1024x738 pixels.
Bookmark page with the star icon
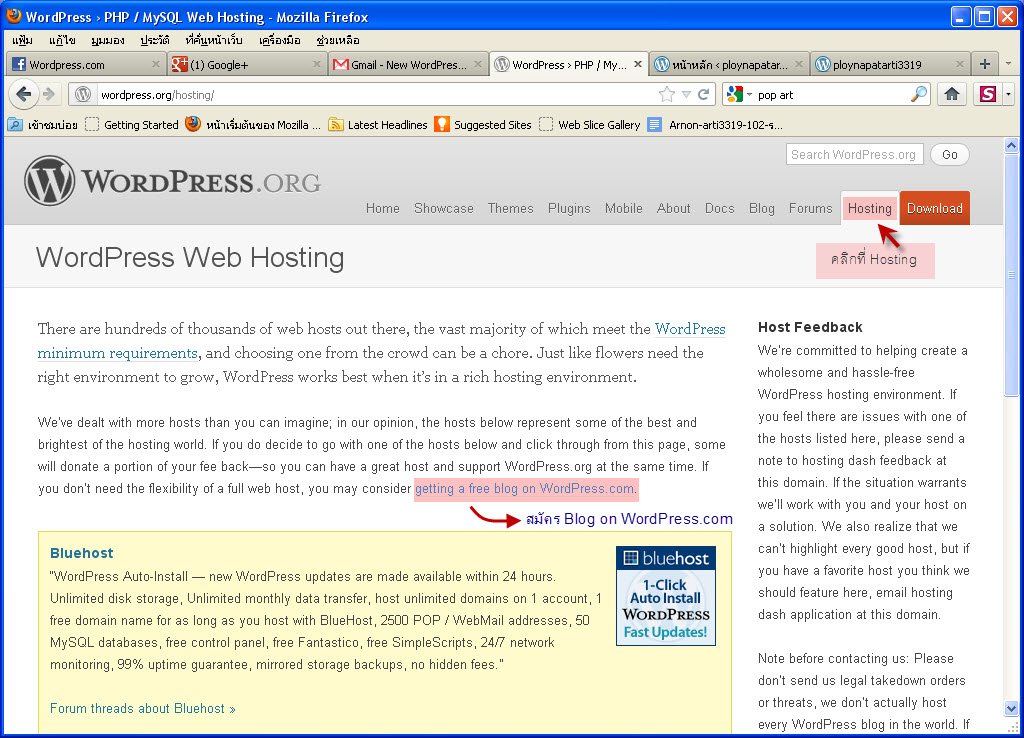tap(667, 95)
